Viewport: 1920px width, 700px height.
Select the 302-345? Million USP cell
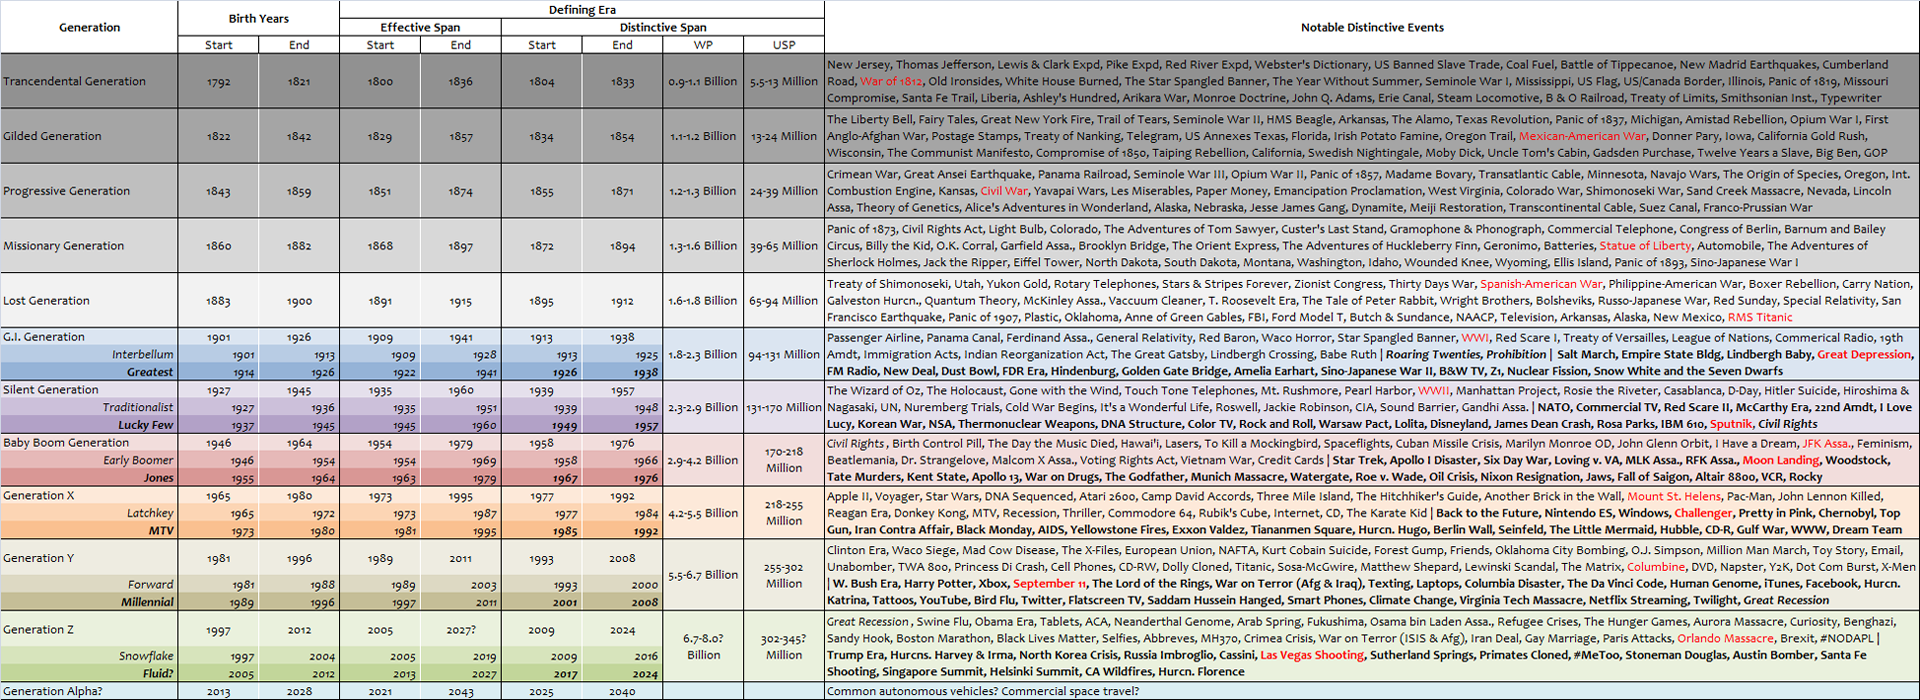click(x=784, y=647)
